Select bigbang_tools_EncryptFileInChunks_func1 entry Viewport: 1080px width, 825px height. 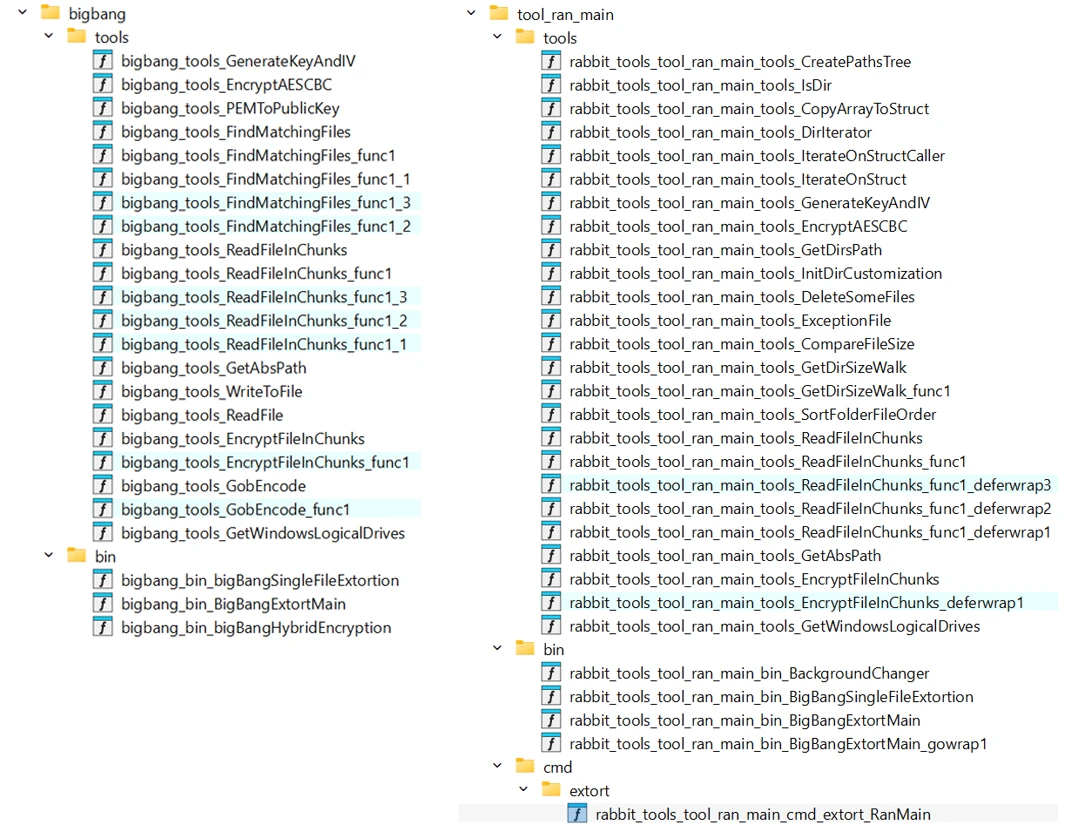[x=265, y=462]
